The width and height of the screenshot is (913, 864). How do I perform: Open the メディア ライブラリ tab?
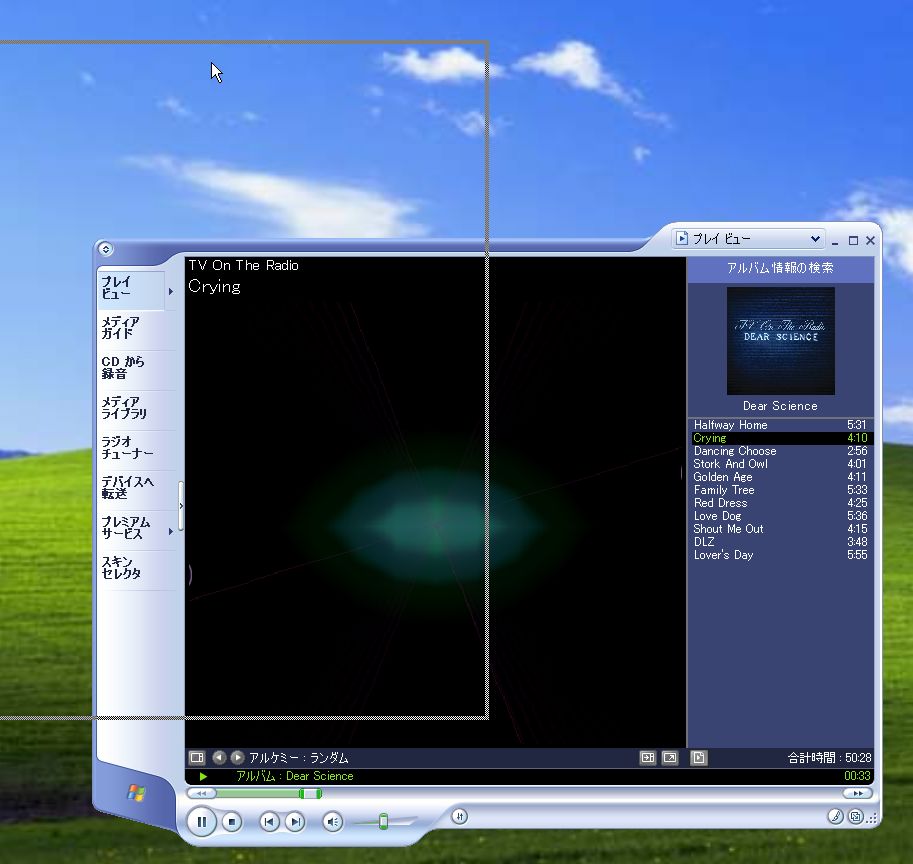136,408
